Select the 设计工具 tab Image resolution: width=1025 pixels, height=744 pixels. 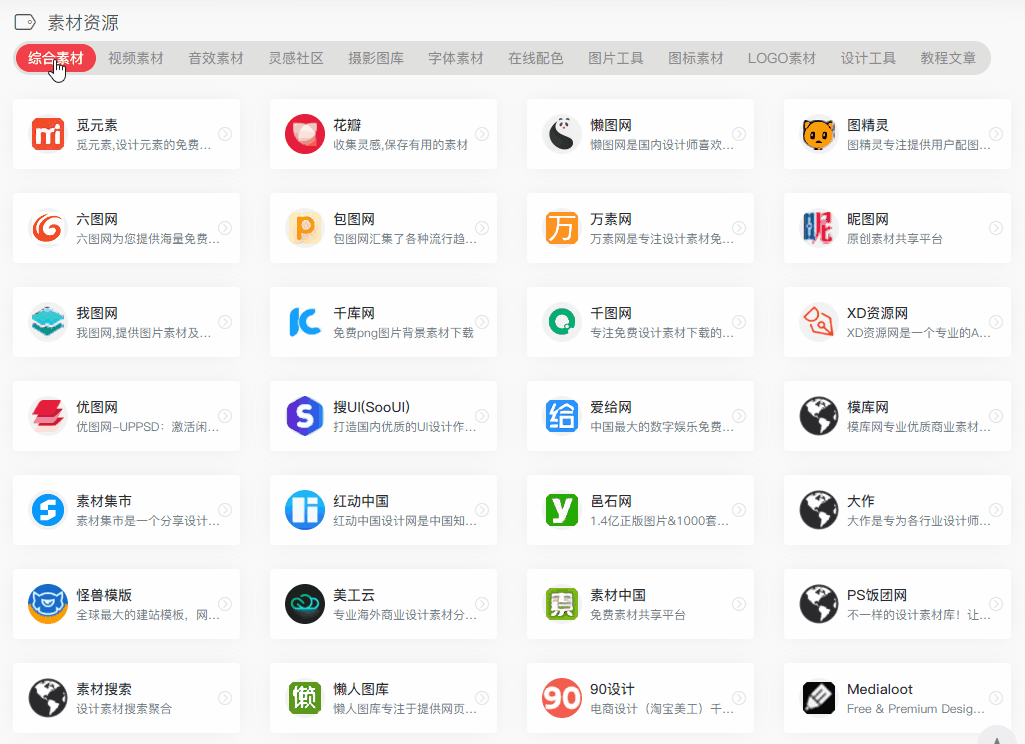click(x=868, y=58)
